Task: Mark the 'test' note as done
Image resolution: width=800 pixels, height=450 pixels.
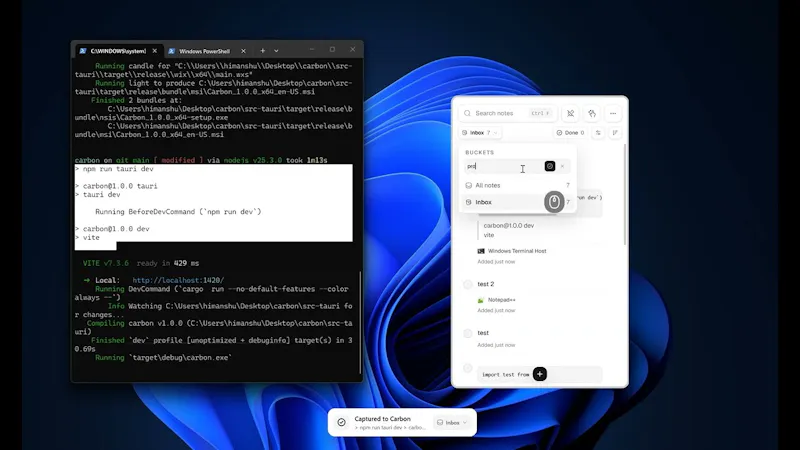Action: coord(468,333)
